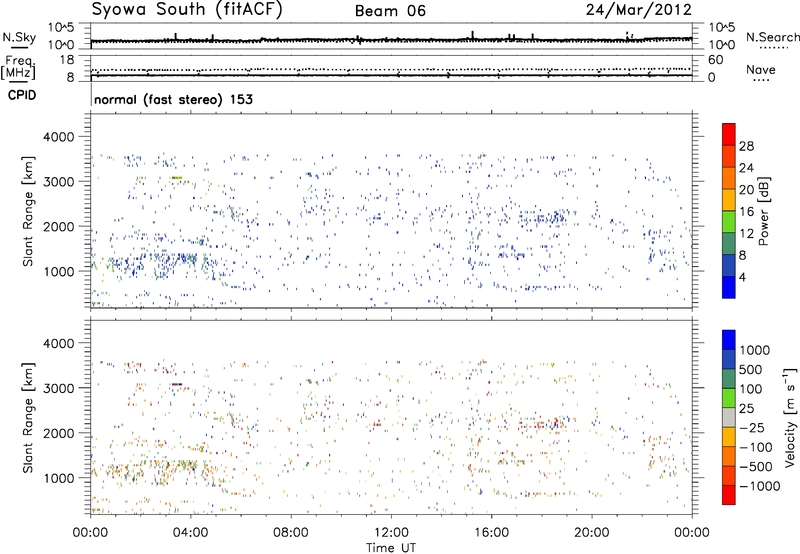Pick the light green 12–16 dB Power segment
The height and width of the screenshot is (554, 800).
pyautogui.click(x=729, y=221)
